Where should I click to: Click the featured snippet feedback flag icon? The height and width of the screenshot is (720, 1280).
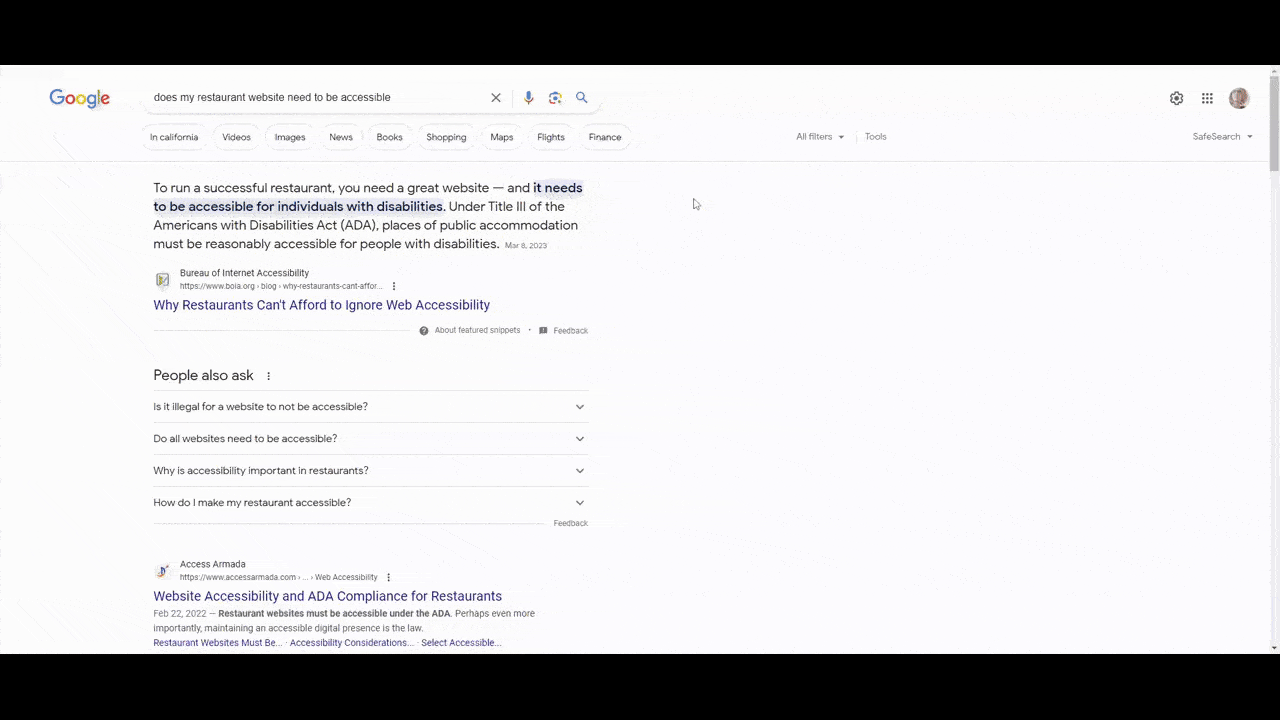543,331
